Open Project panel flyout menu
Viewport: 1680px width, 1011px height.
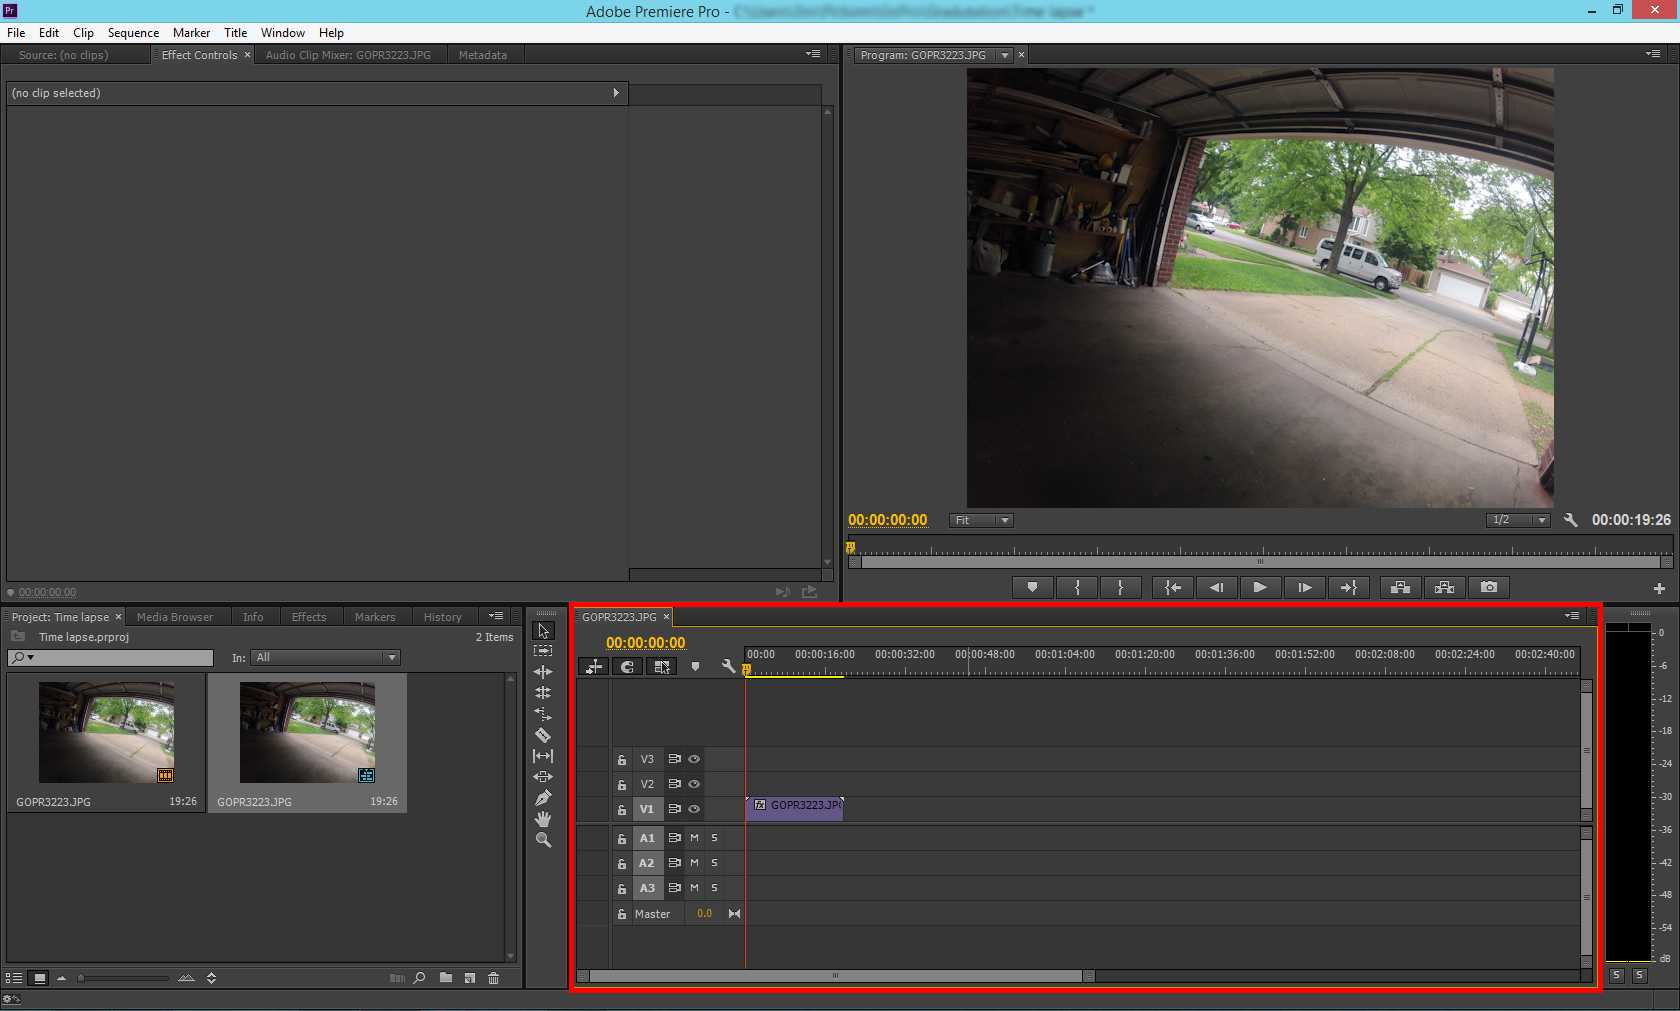pos(496,616)
